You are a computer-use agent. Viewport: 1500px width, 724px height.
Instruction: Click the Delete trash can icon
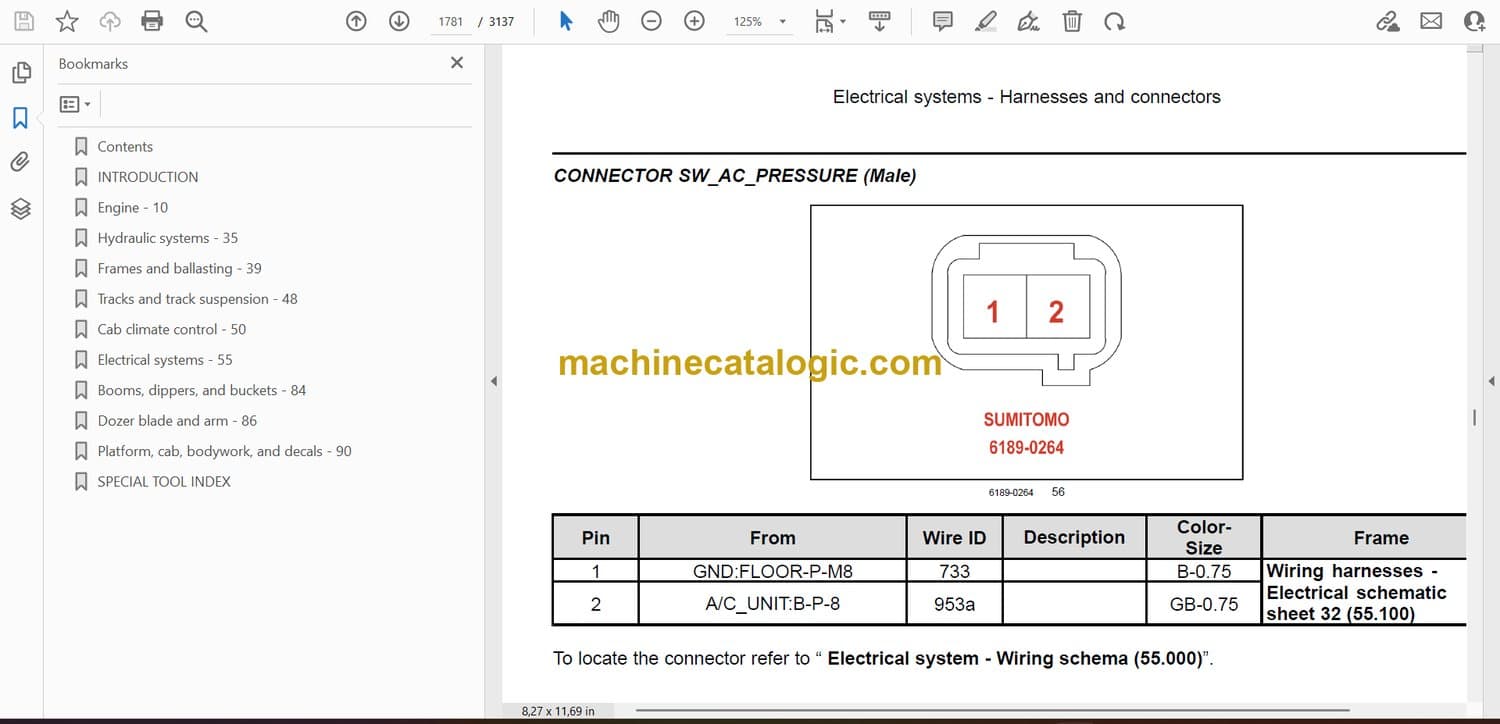tap(1072, 21)
